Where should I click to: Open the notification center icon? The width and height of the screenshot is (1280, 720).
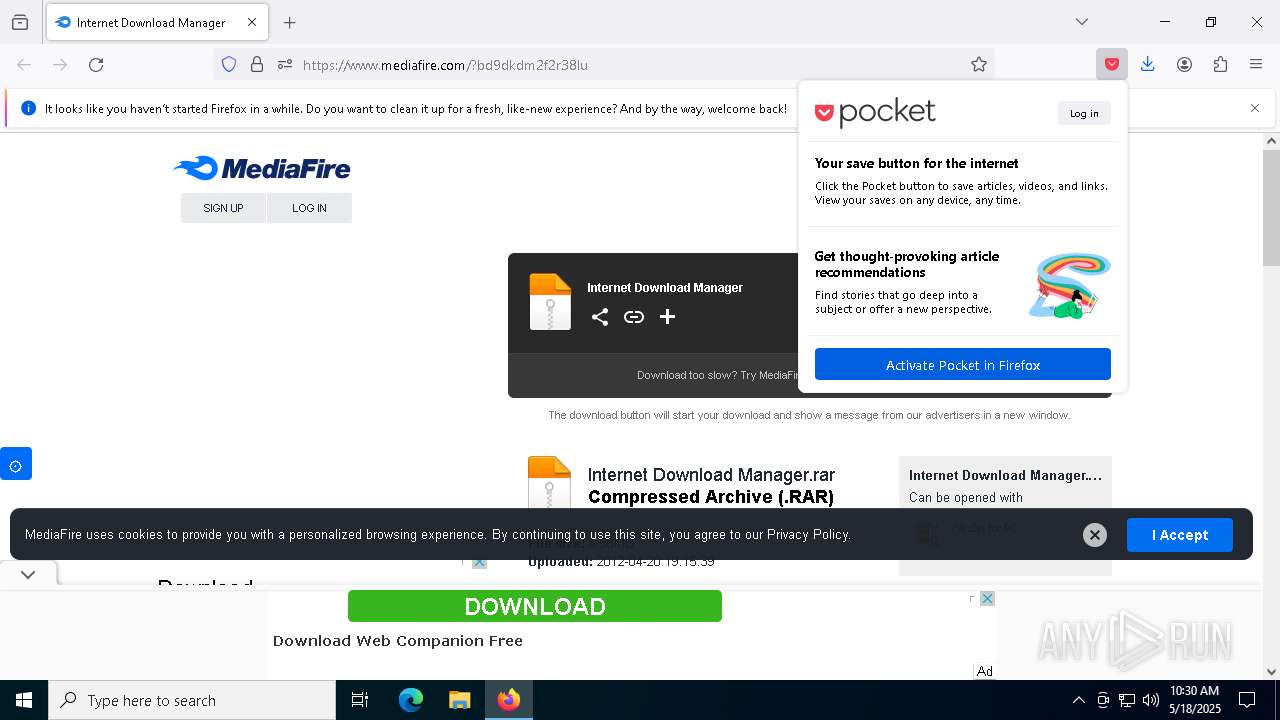coord(1247,700)
